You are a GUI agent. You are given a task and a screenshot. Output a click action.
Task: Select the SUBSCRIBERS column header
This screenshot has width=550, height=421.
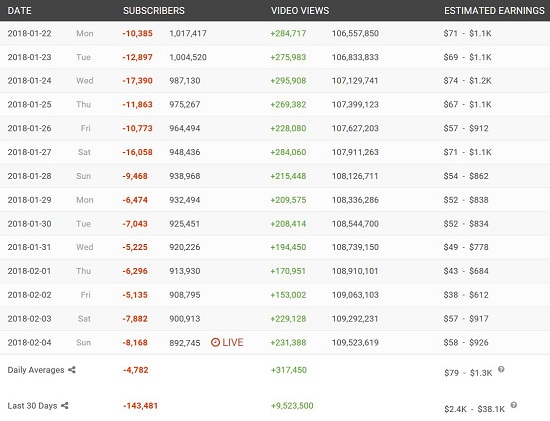pos(154,11)
